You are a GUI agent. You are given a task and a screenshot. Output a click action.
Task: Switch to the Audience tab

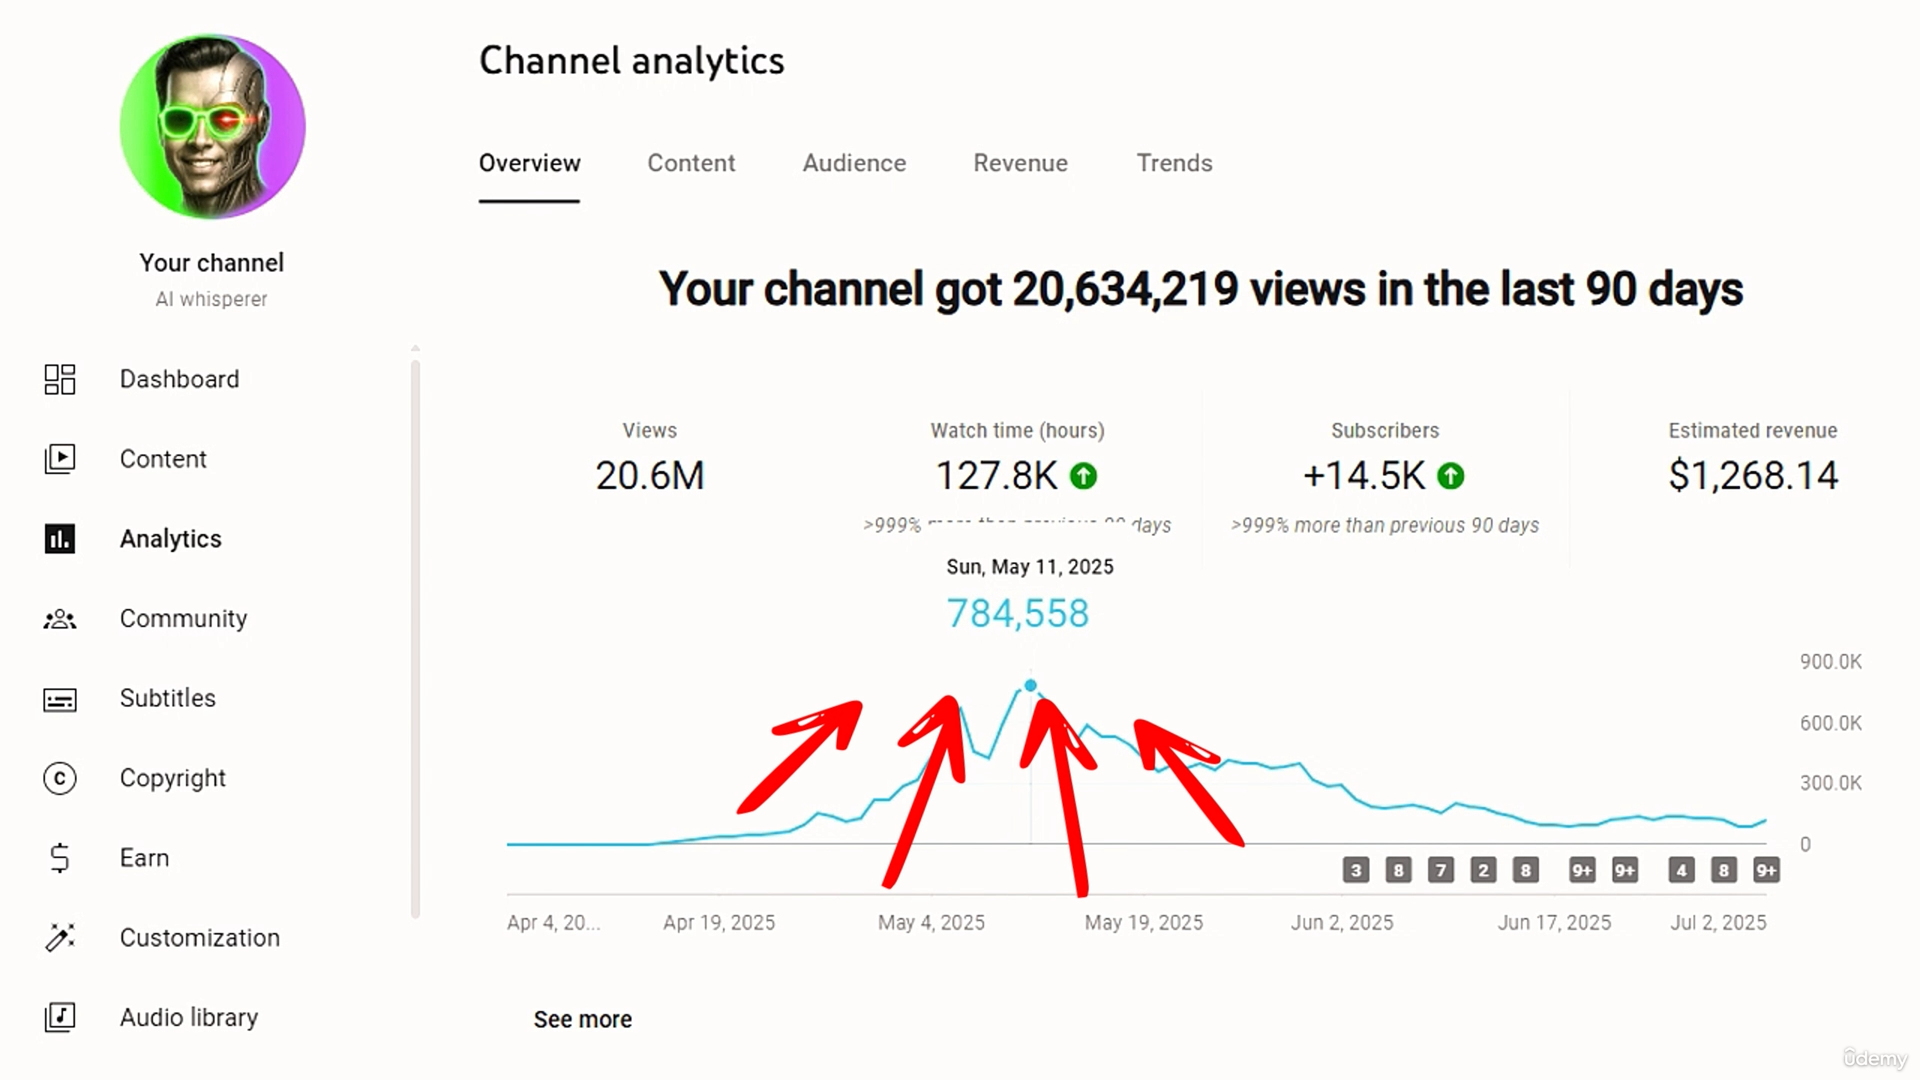click(854, 163)
